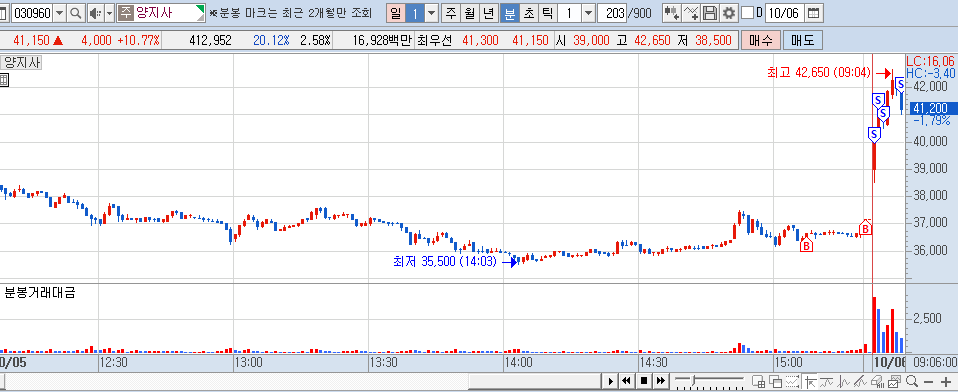Toggle the D checkbox beside date field
The height and width of the screenshot is (392, 958).
[747, 12]
